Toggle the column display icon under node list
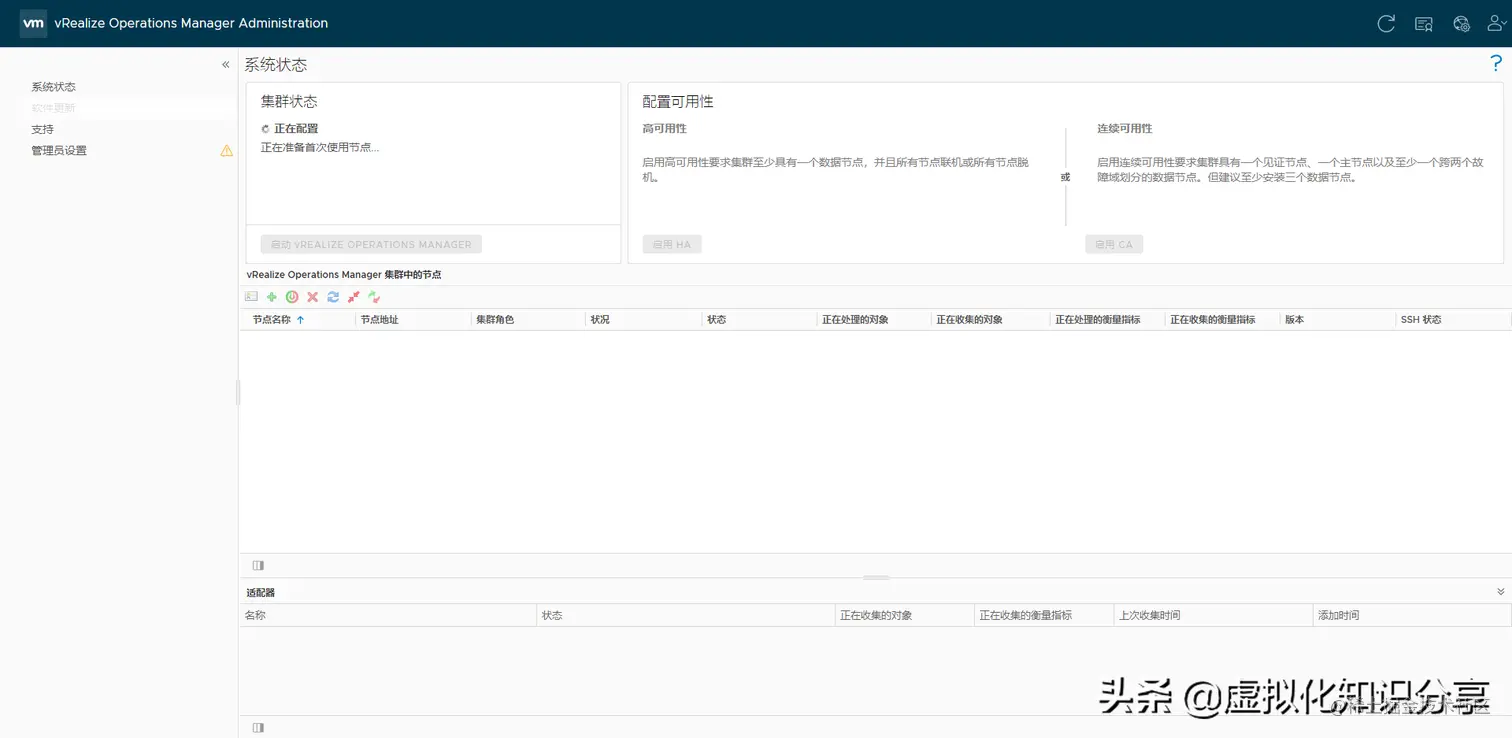The image size is (1512, 738). point(257,565)
